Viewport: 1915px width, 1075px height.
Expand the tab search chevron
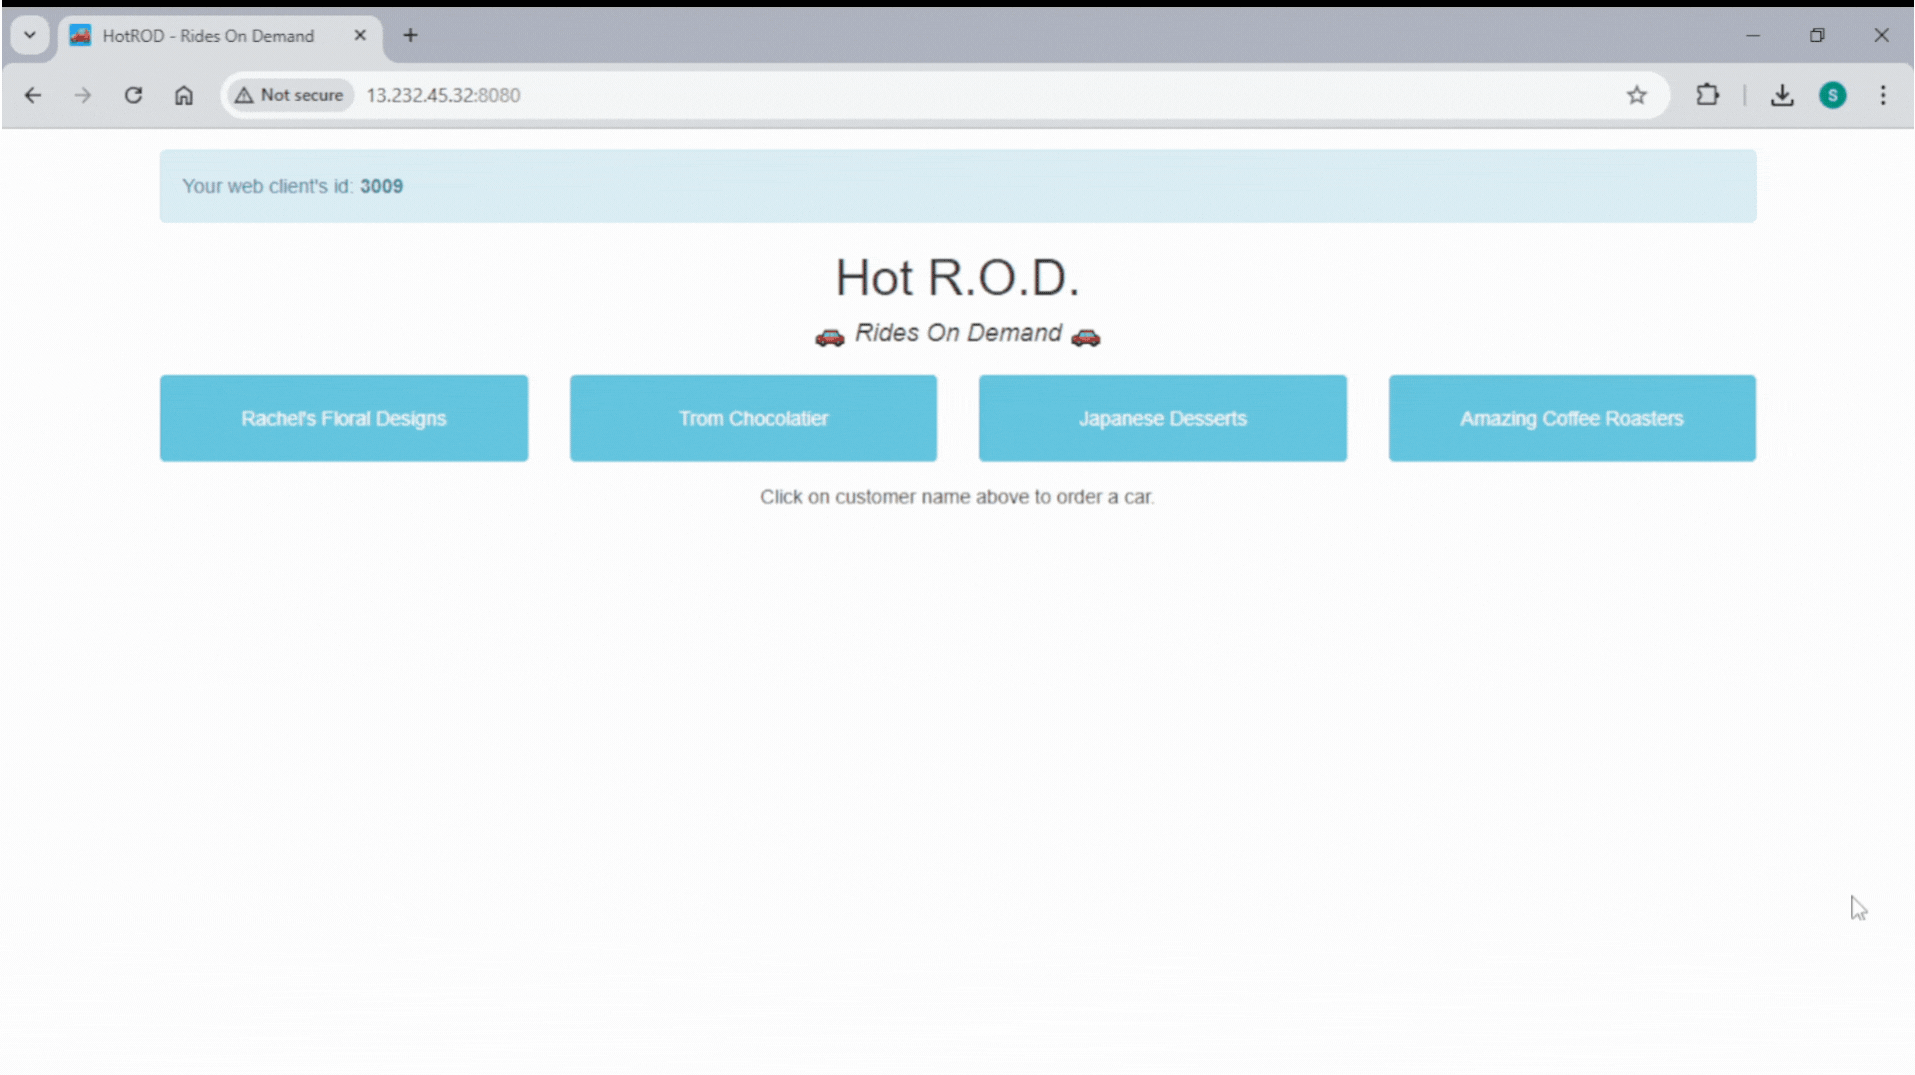(29, 35)
